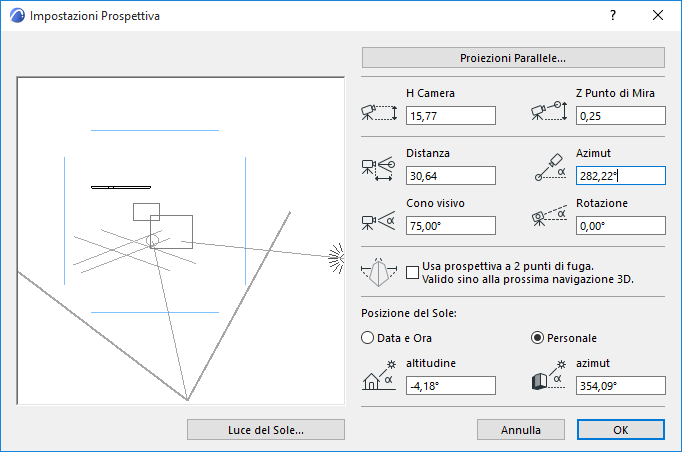Click the two-point perspective icon
This screenshot has width=682, height=452.
(x=379, y=271)
